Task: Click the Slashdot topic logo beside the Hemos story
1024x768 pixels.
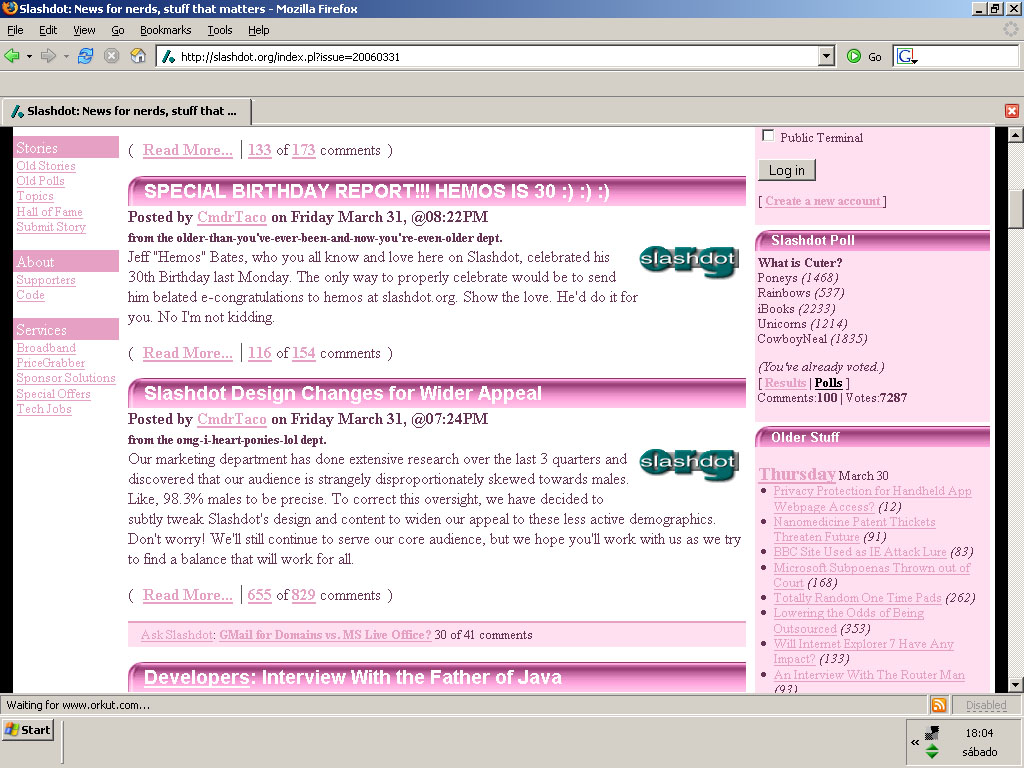Action: 688,261
